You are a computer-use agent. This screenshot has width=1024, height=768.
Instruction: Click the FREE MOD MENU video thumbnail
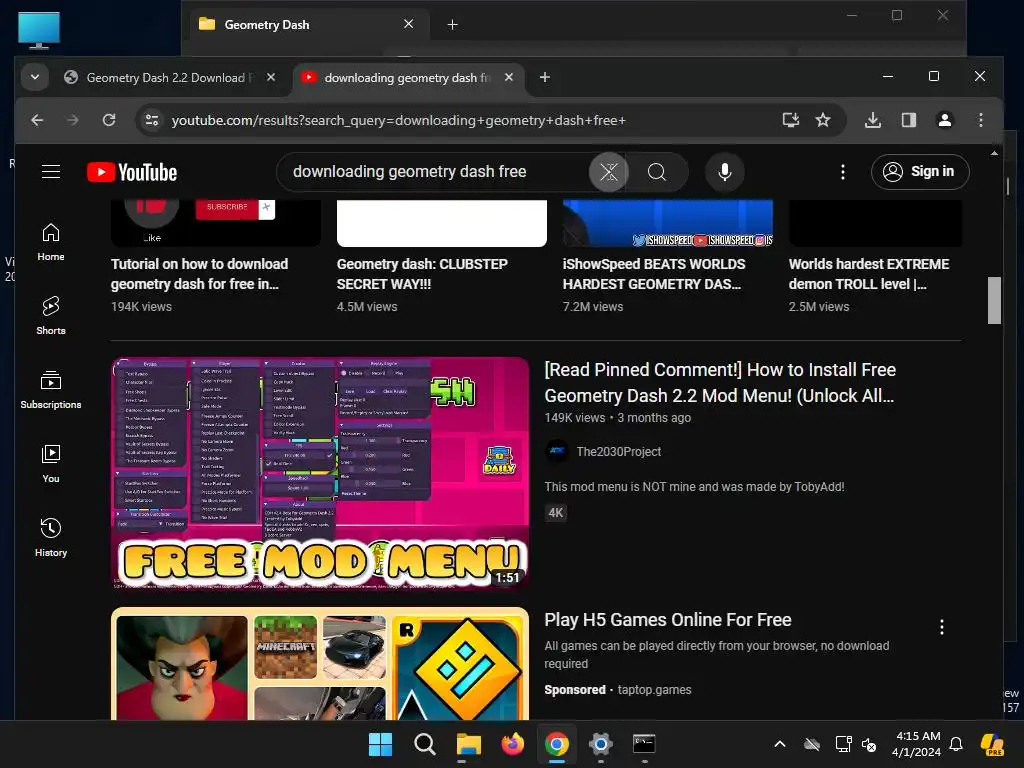(x=320, y=473)
